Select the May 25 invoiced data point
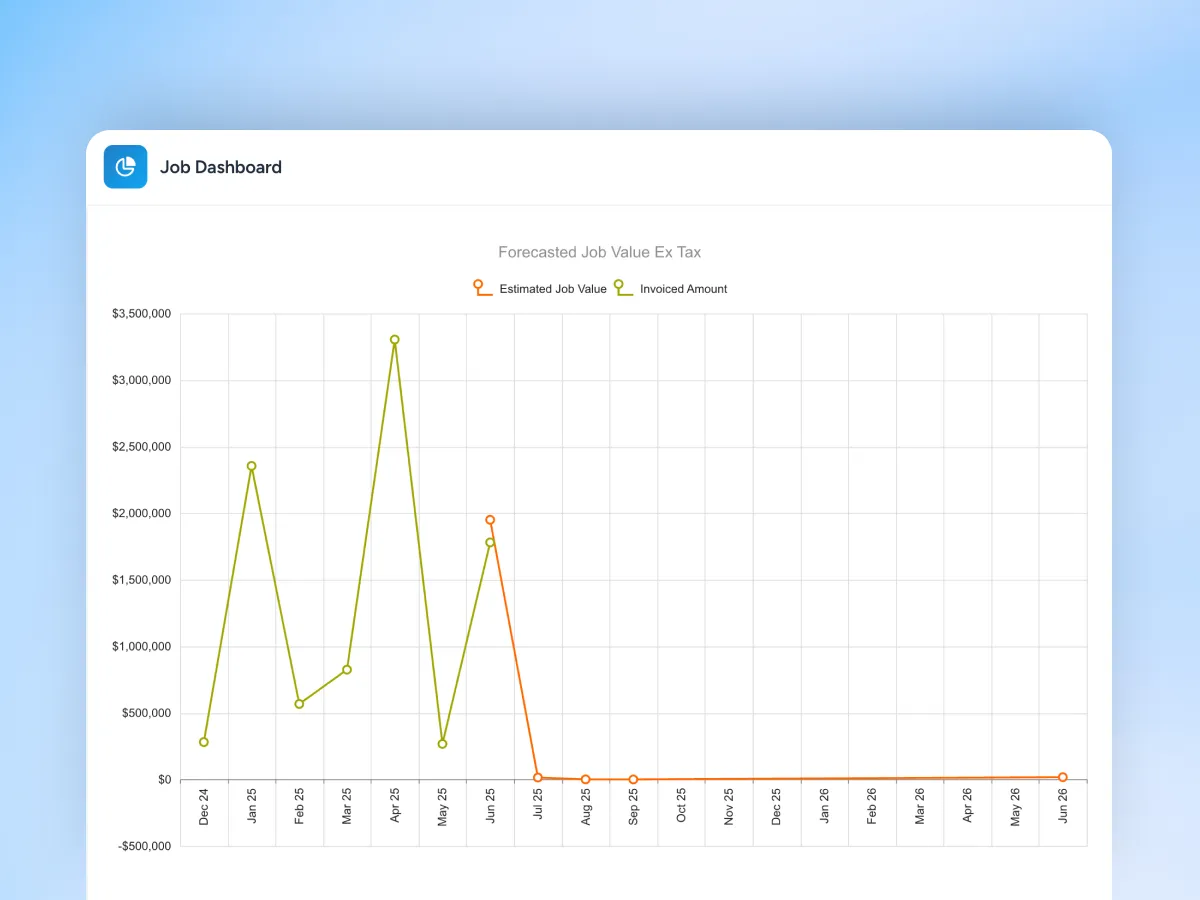The width and height of the screenshot is (1200, 900). (x=442, y=744)
